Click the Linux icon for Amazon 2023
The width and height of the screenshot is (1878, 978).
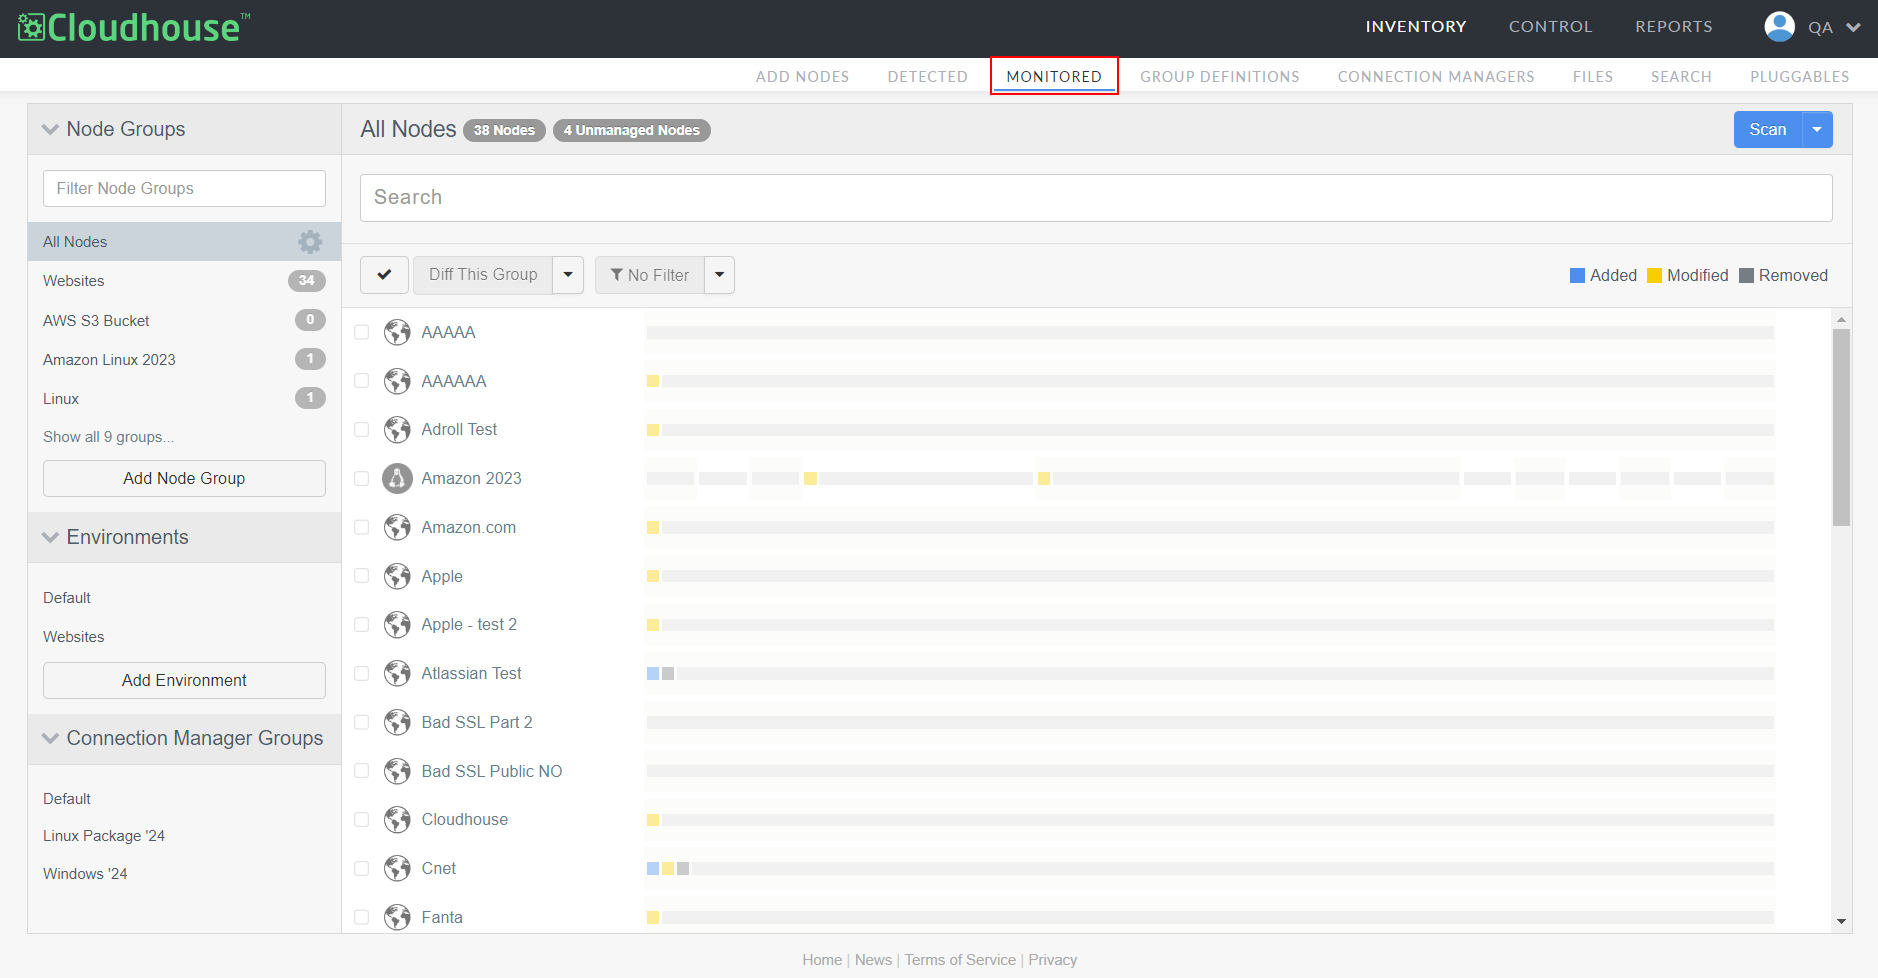pos(397,478)
